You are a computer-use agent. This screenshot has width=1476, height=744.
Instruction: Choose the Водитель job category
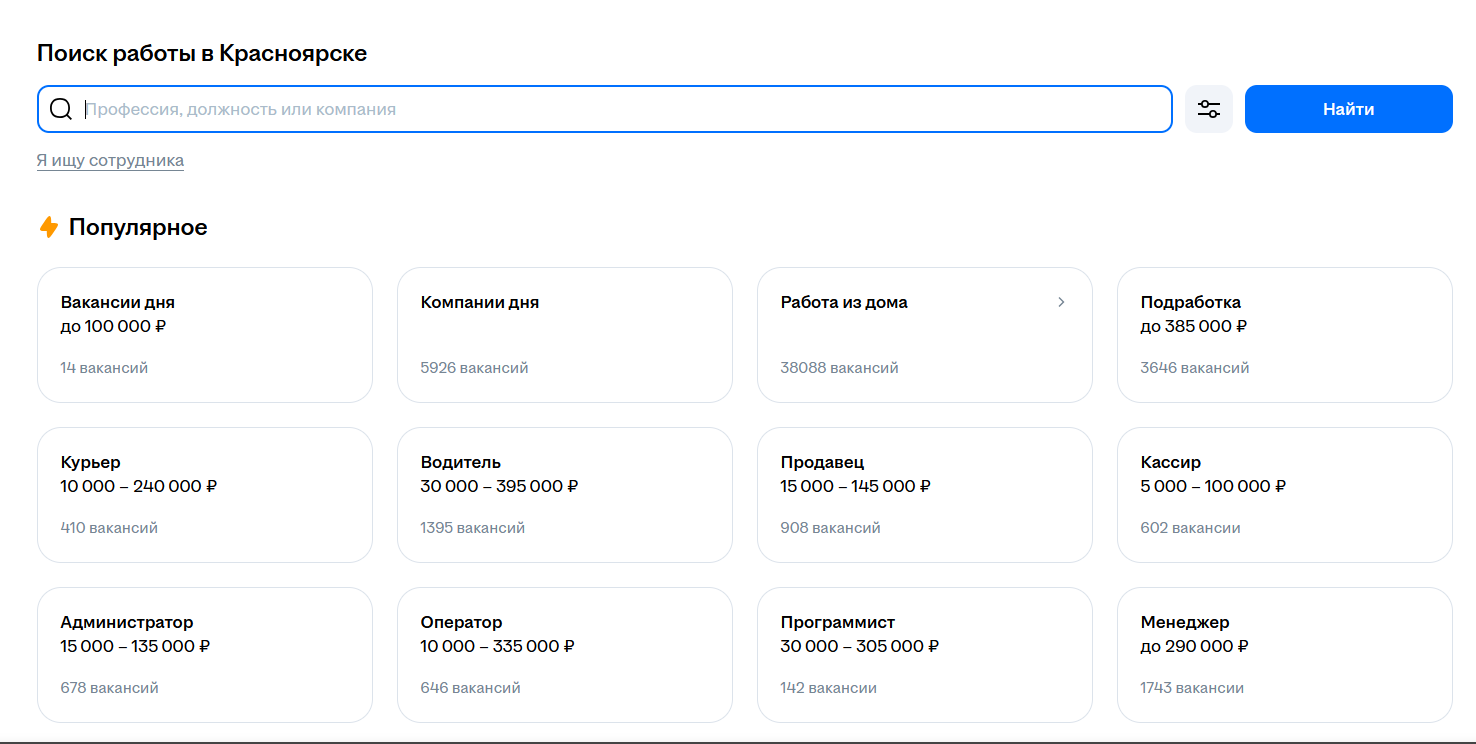coord(565,495)
